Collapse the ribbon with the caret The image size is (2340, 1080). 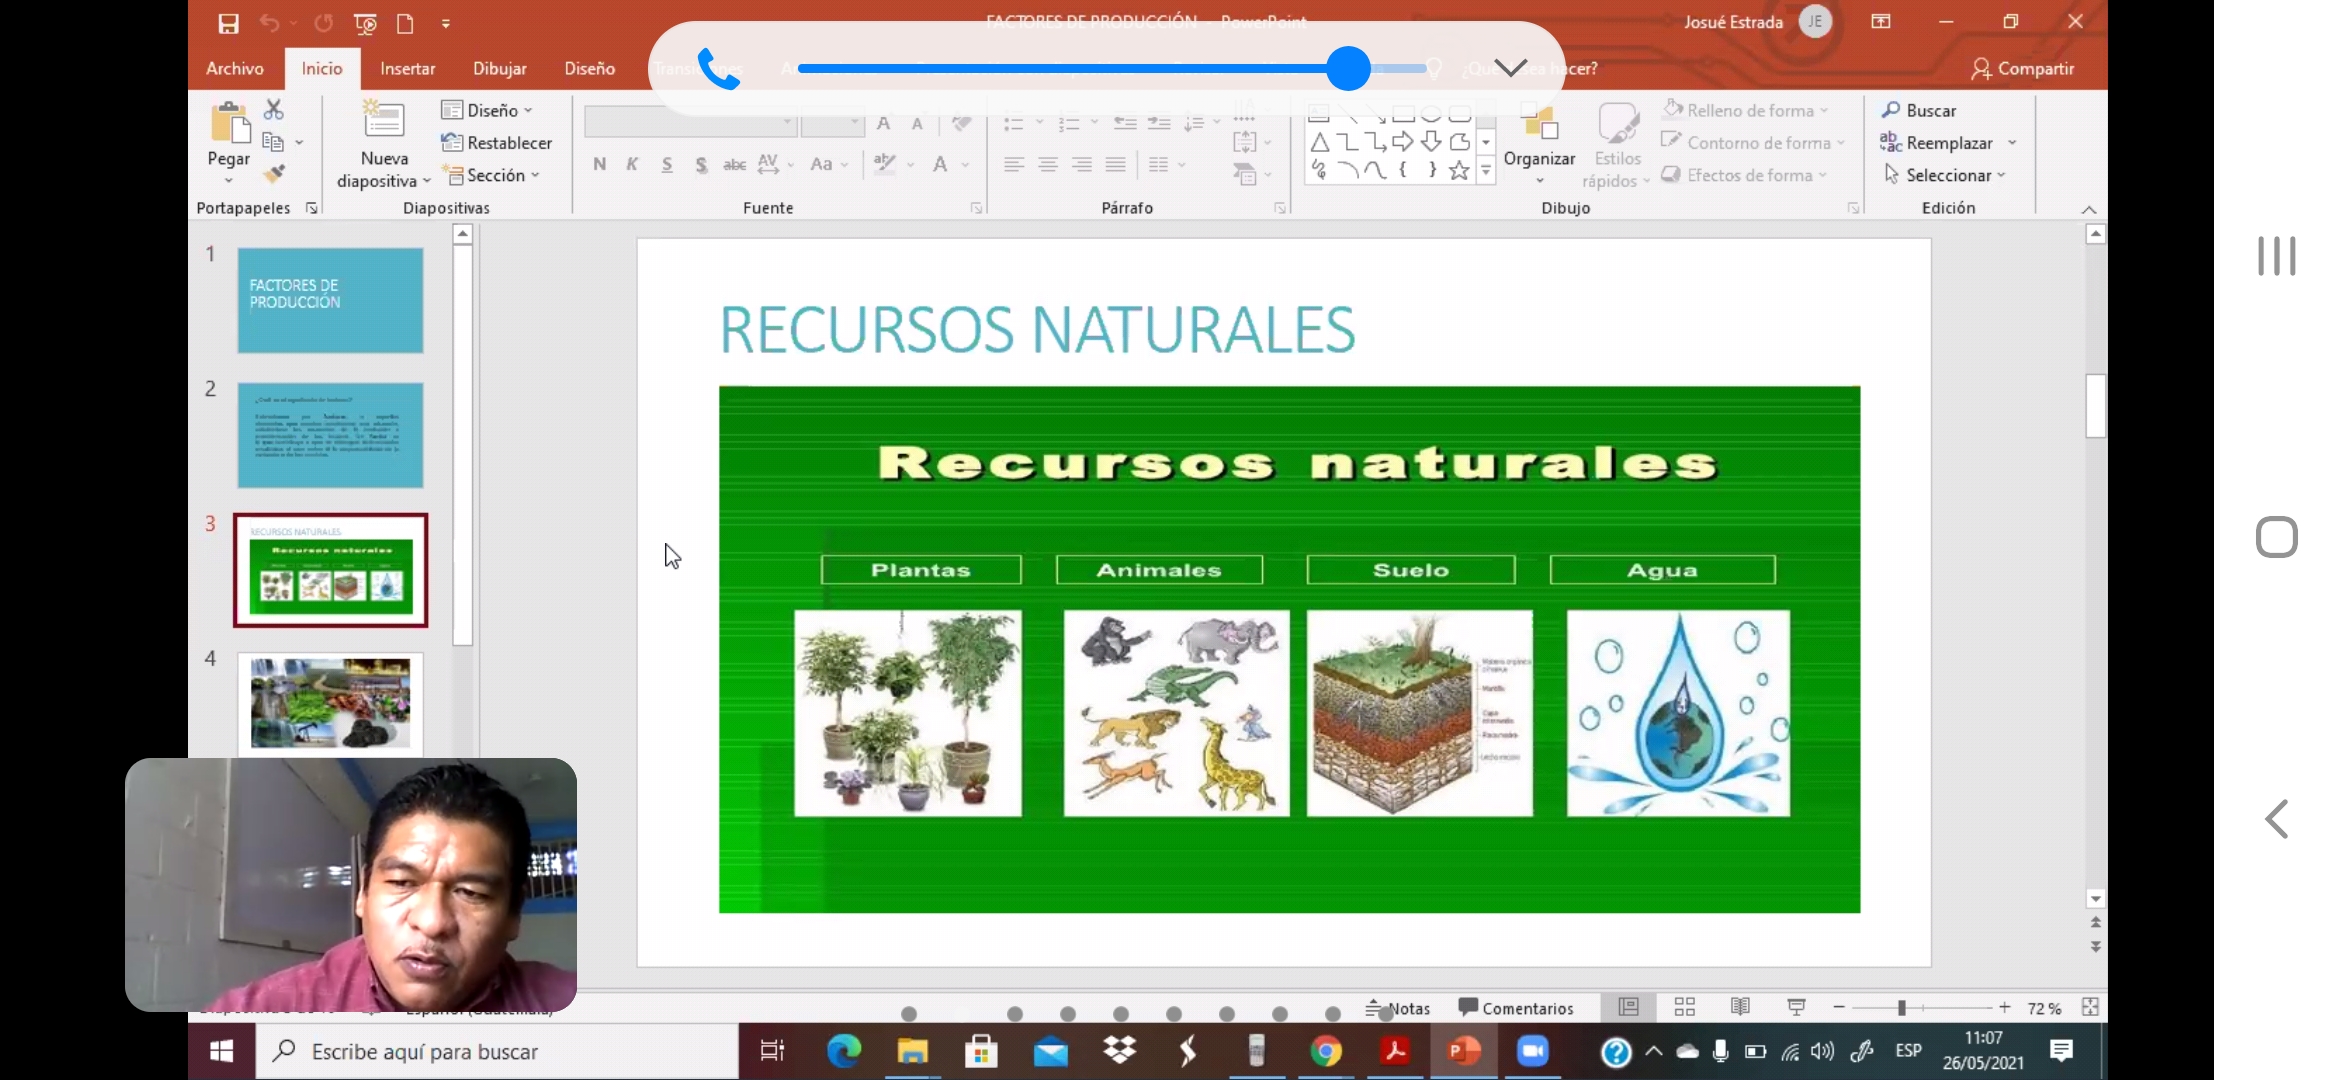pyautogui.click(x=2089, y=209)
